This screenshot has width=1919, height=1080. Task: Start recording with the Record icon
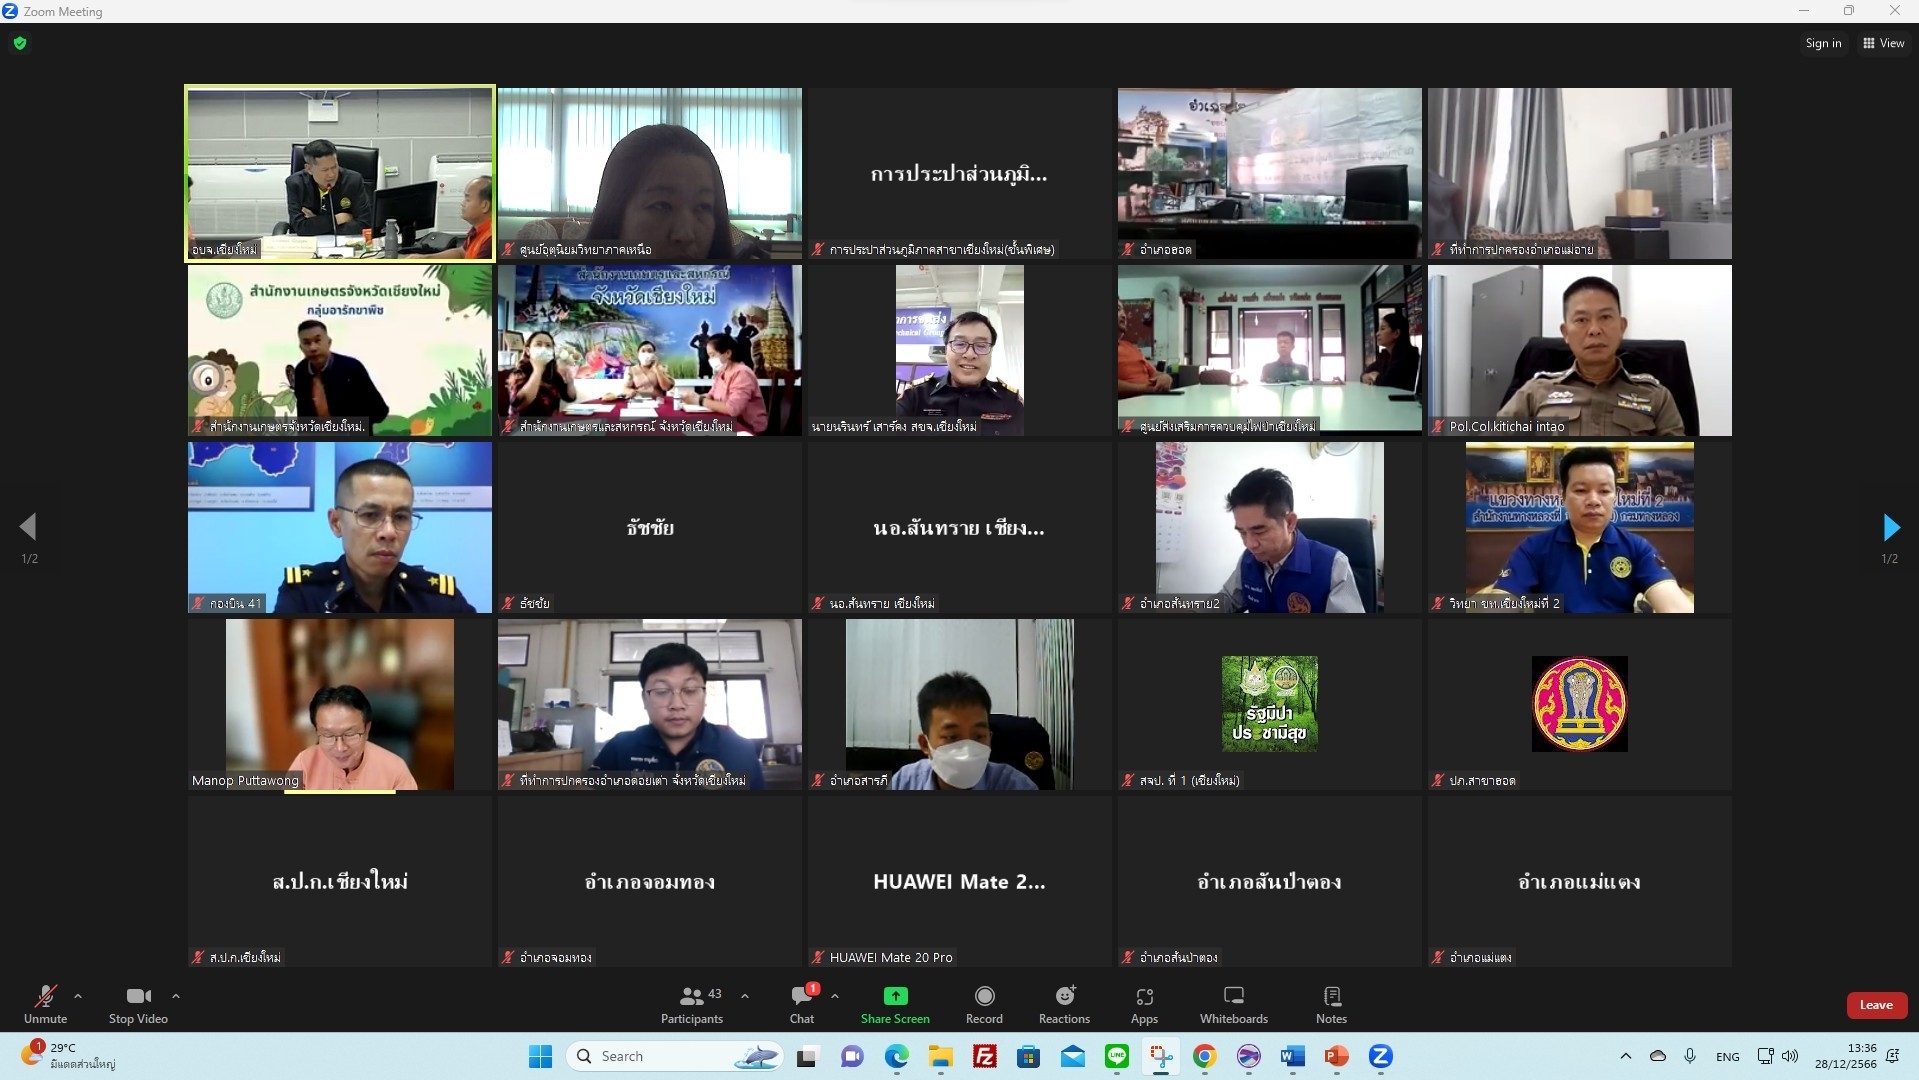(x=984, y=1004)
